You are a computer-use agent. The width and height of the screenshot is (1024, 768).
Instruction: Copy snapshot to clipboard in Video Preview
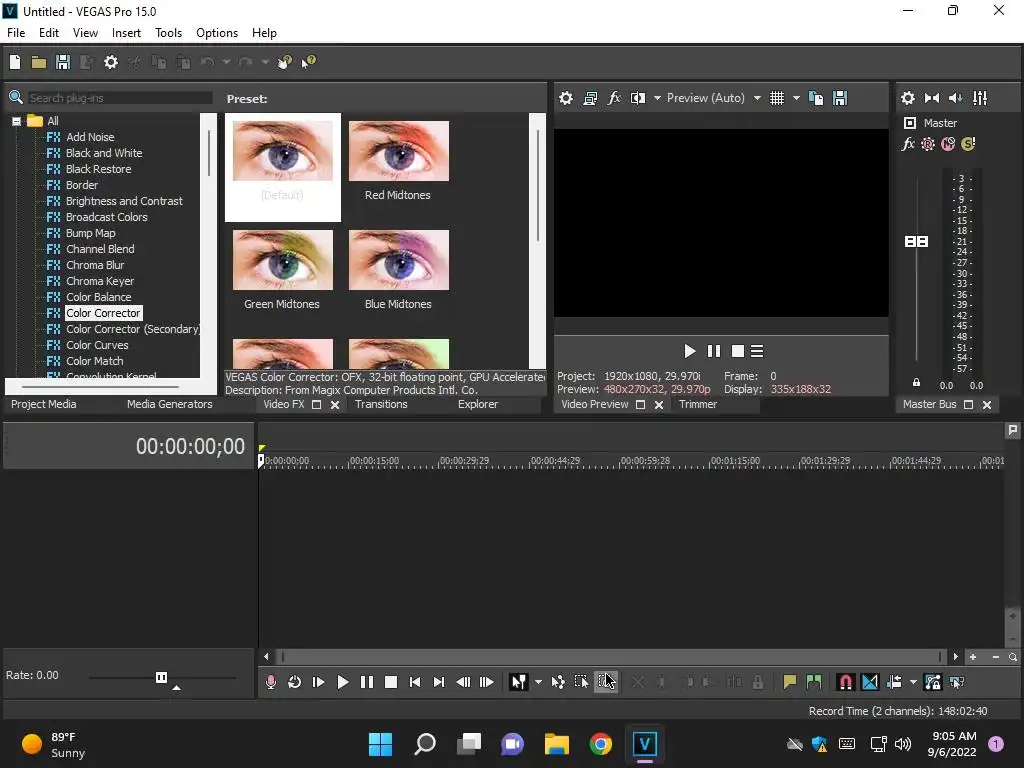[816, 98]
